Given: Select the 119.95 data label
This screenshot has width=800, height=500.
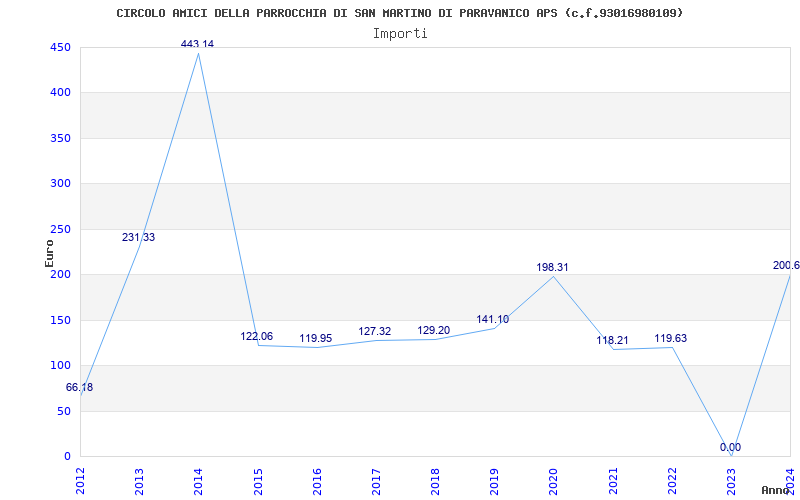Looking at the screenshot, I should click(316, 338).
